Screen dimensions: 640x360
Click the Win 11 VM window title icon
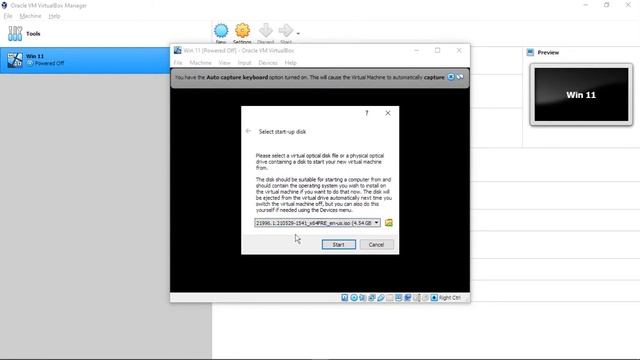point(178,50)
